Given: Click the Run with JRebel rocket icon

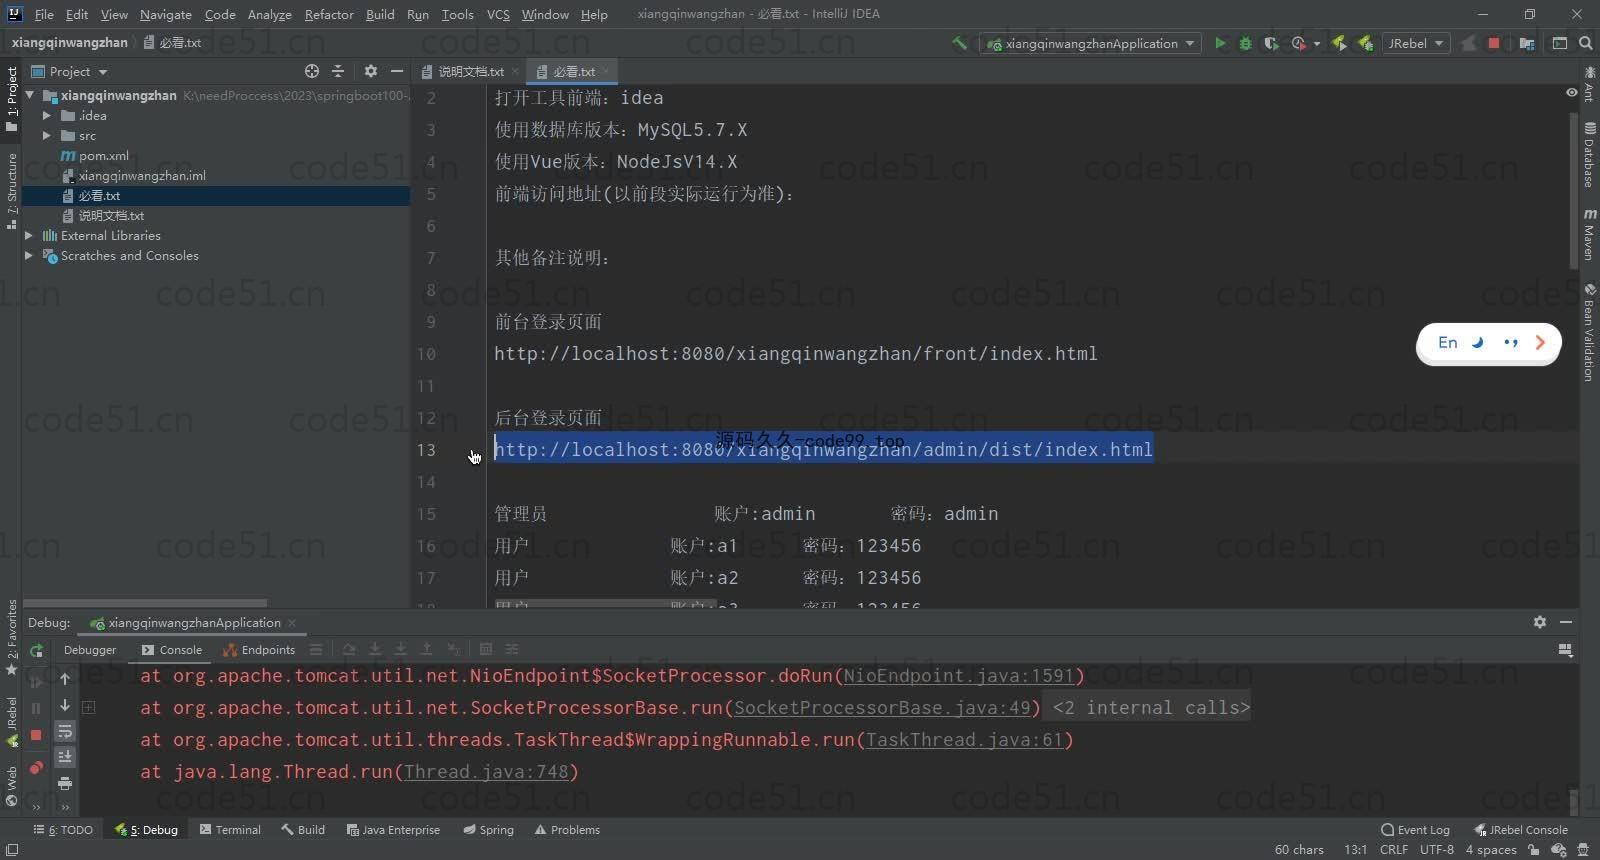Looking at the screenshot, I should tap(1339, 43).
